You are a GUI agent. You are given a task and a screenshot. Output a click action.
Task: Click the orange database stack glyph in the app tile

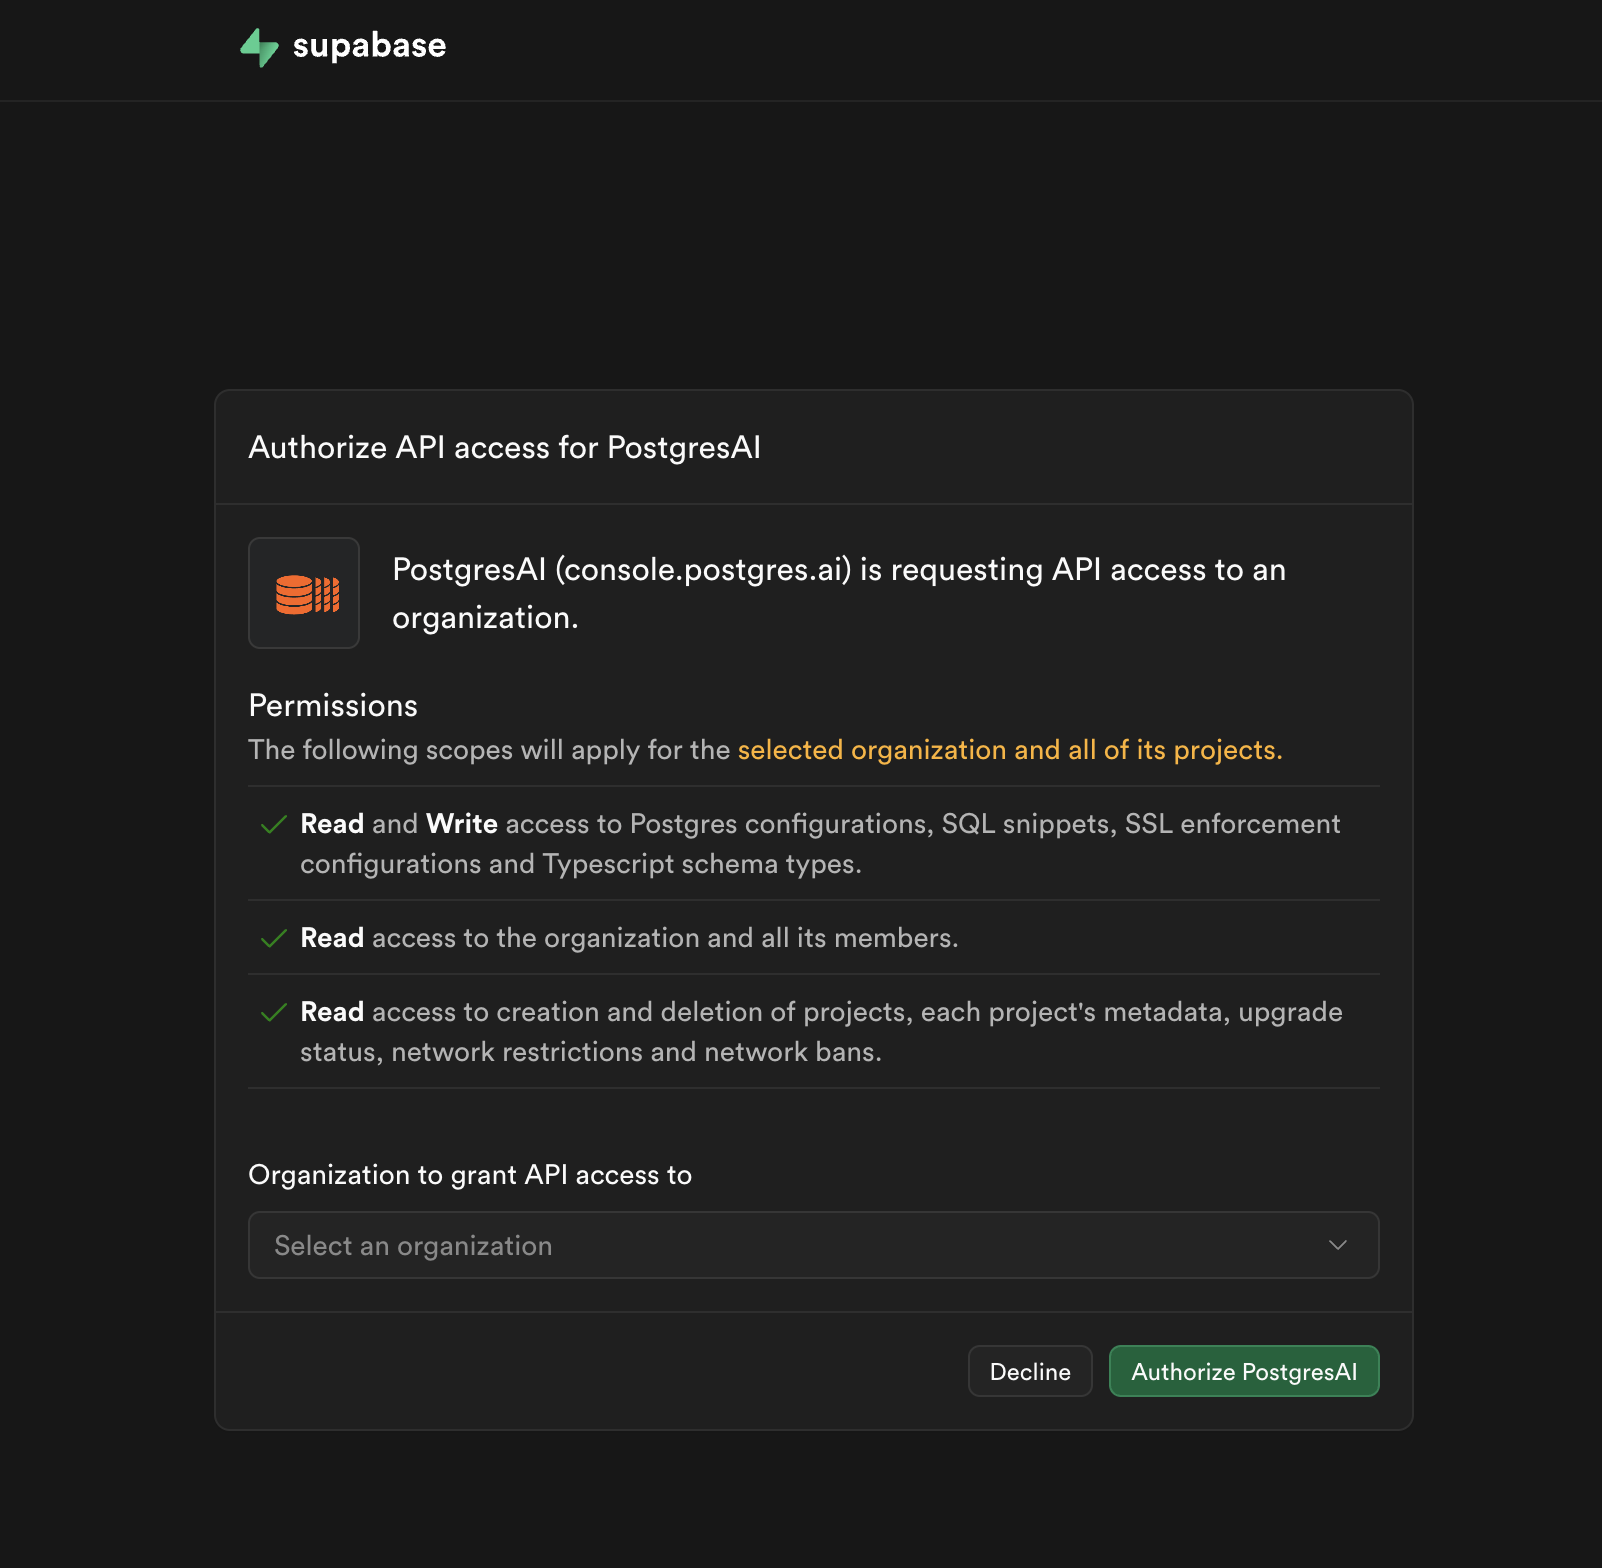[304, 592]
